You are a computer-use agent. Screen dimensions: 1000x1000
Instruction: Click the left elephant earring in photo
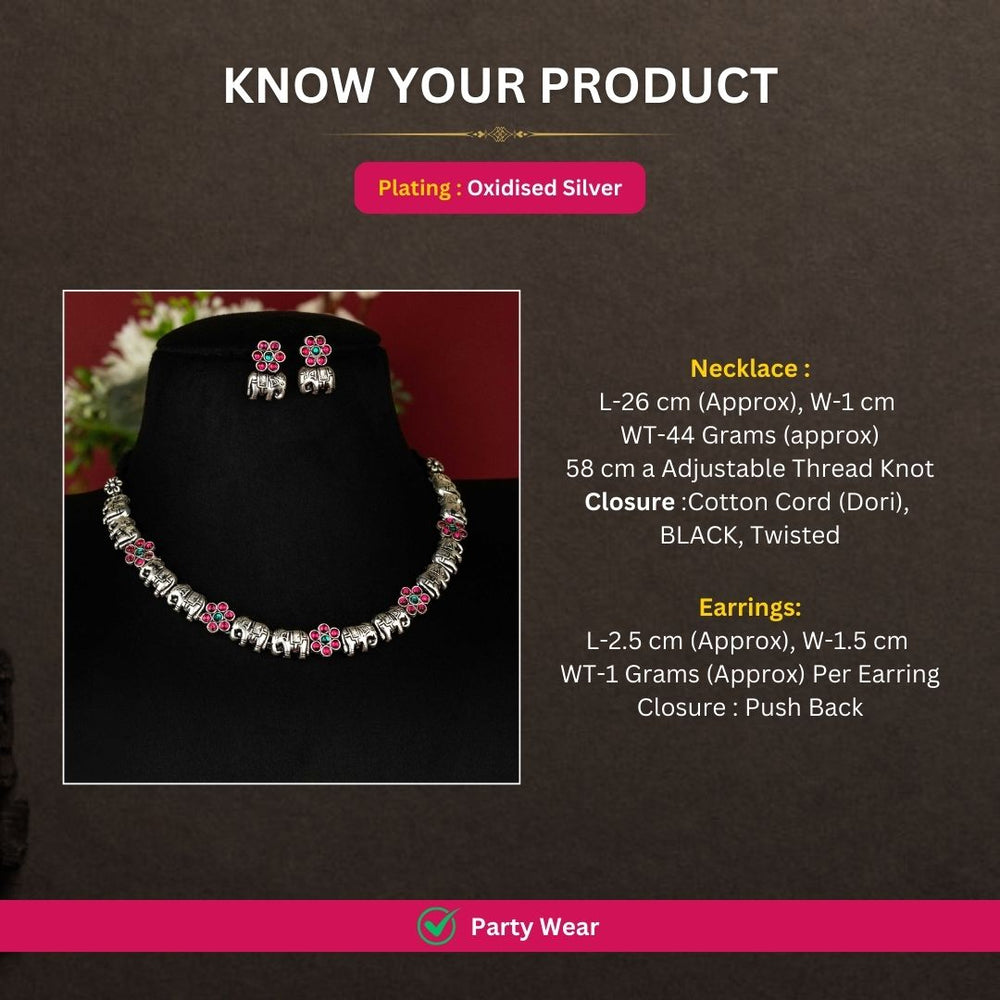click(268, 371)
